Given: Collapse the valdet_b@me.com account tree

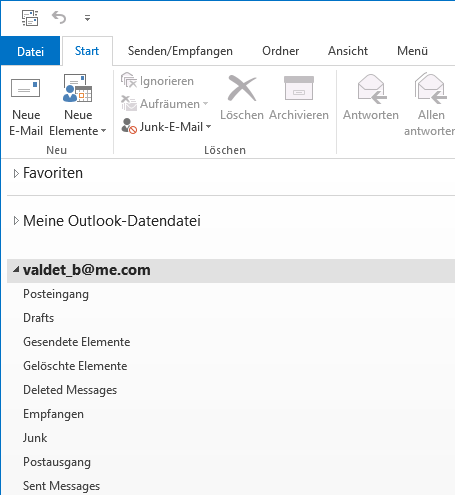Looking at the screenshot, I should [16, 270].
